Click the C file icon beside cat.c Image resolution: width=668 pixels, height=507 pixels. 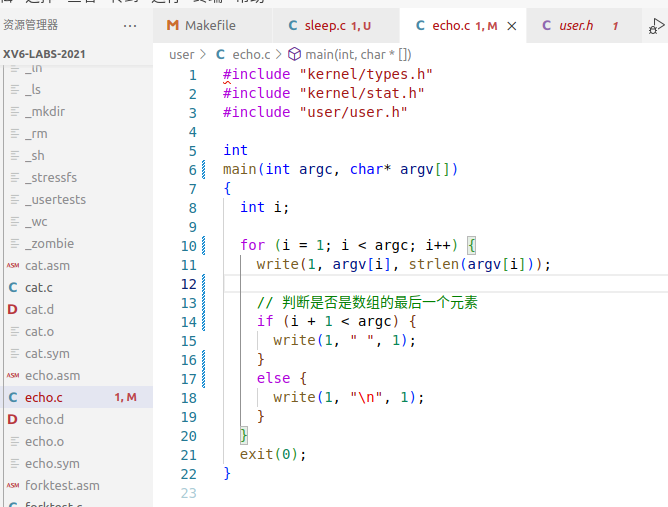coord(13,287)
